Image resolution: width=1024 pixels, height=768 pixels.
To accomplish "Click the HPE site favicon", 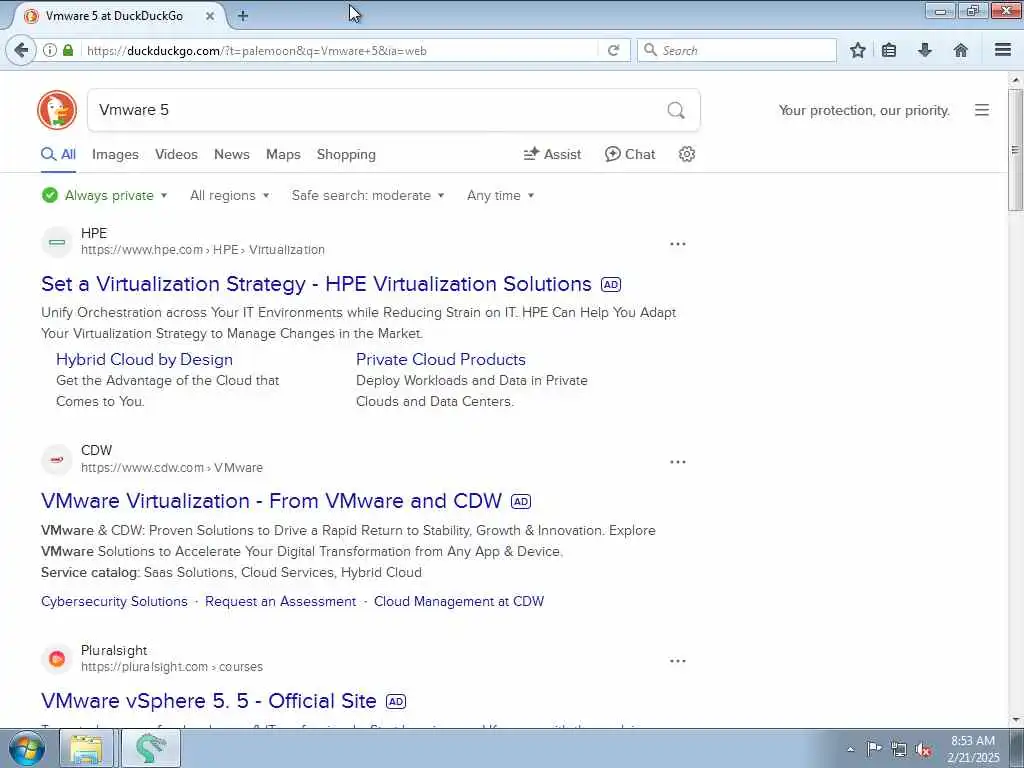I will [57, 242].
